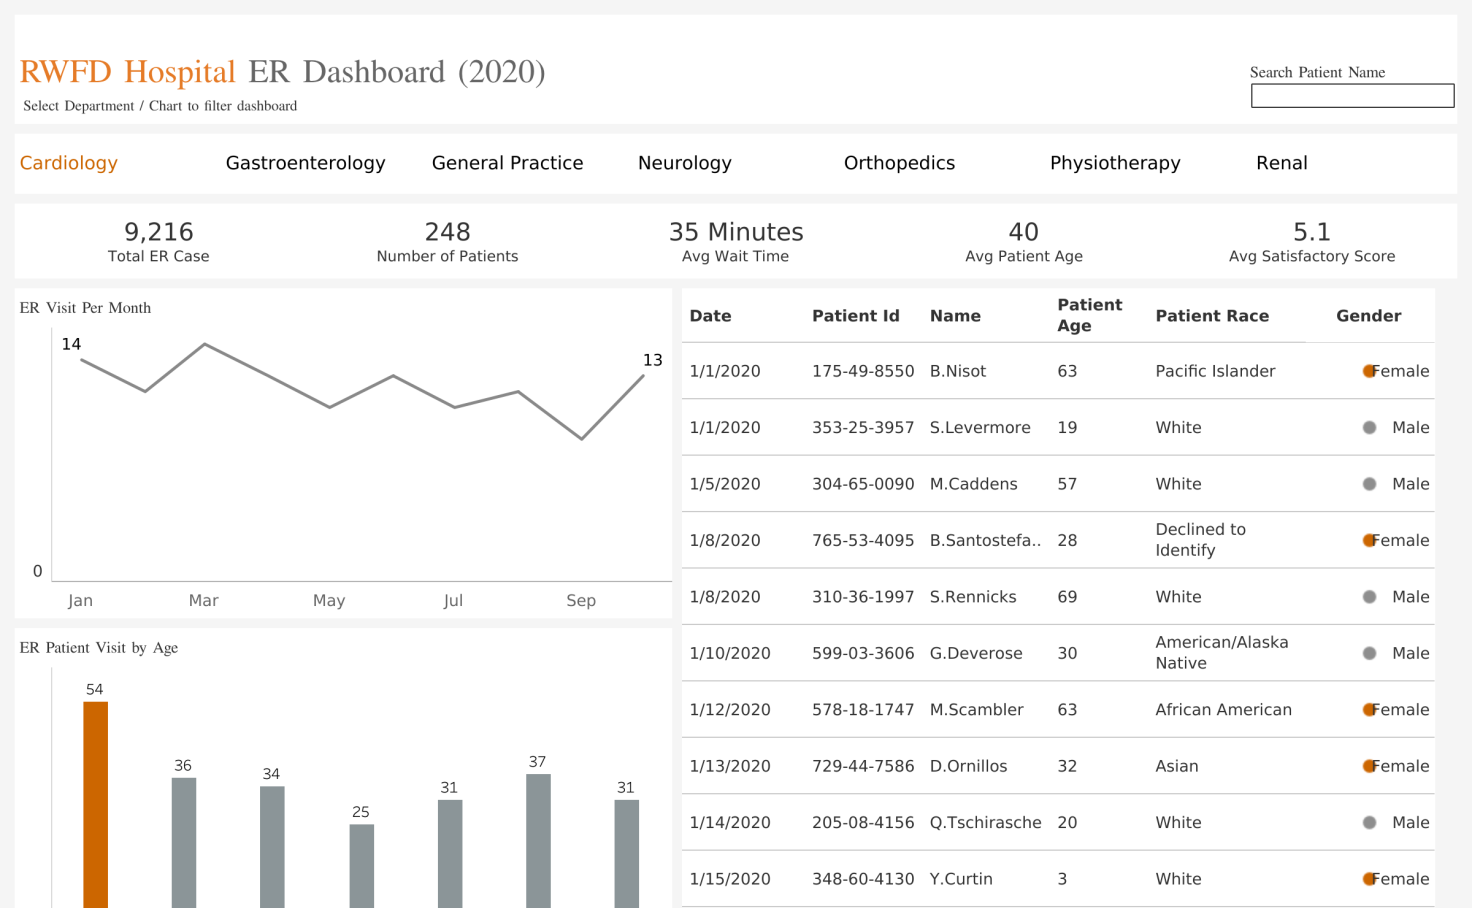Click the age bar labeled 37
The width and height of the screenshot is (1472, 908).
[538, 840]
